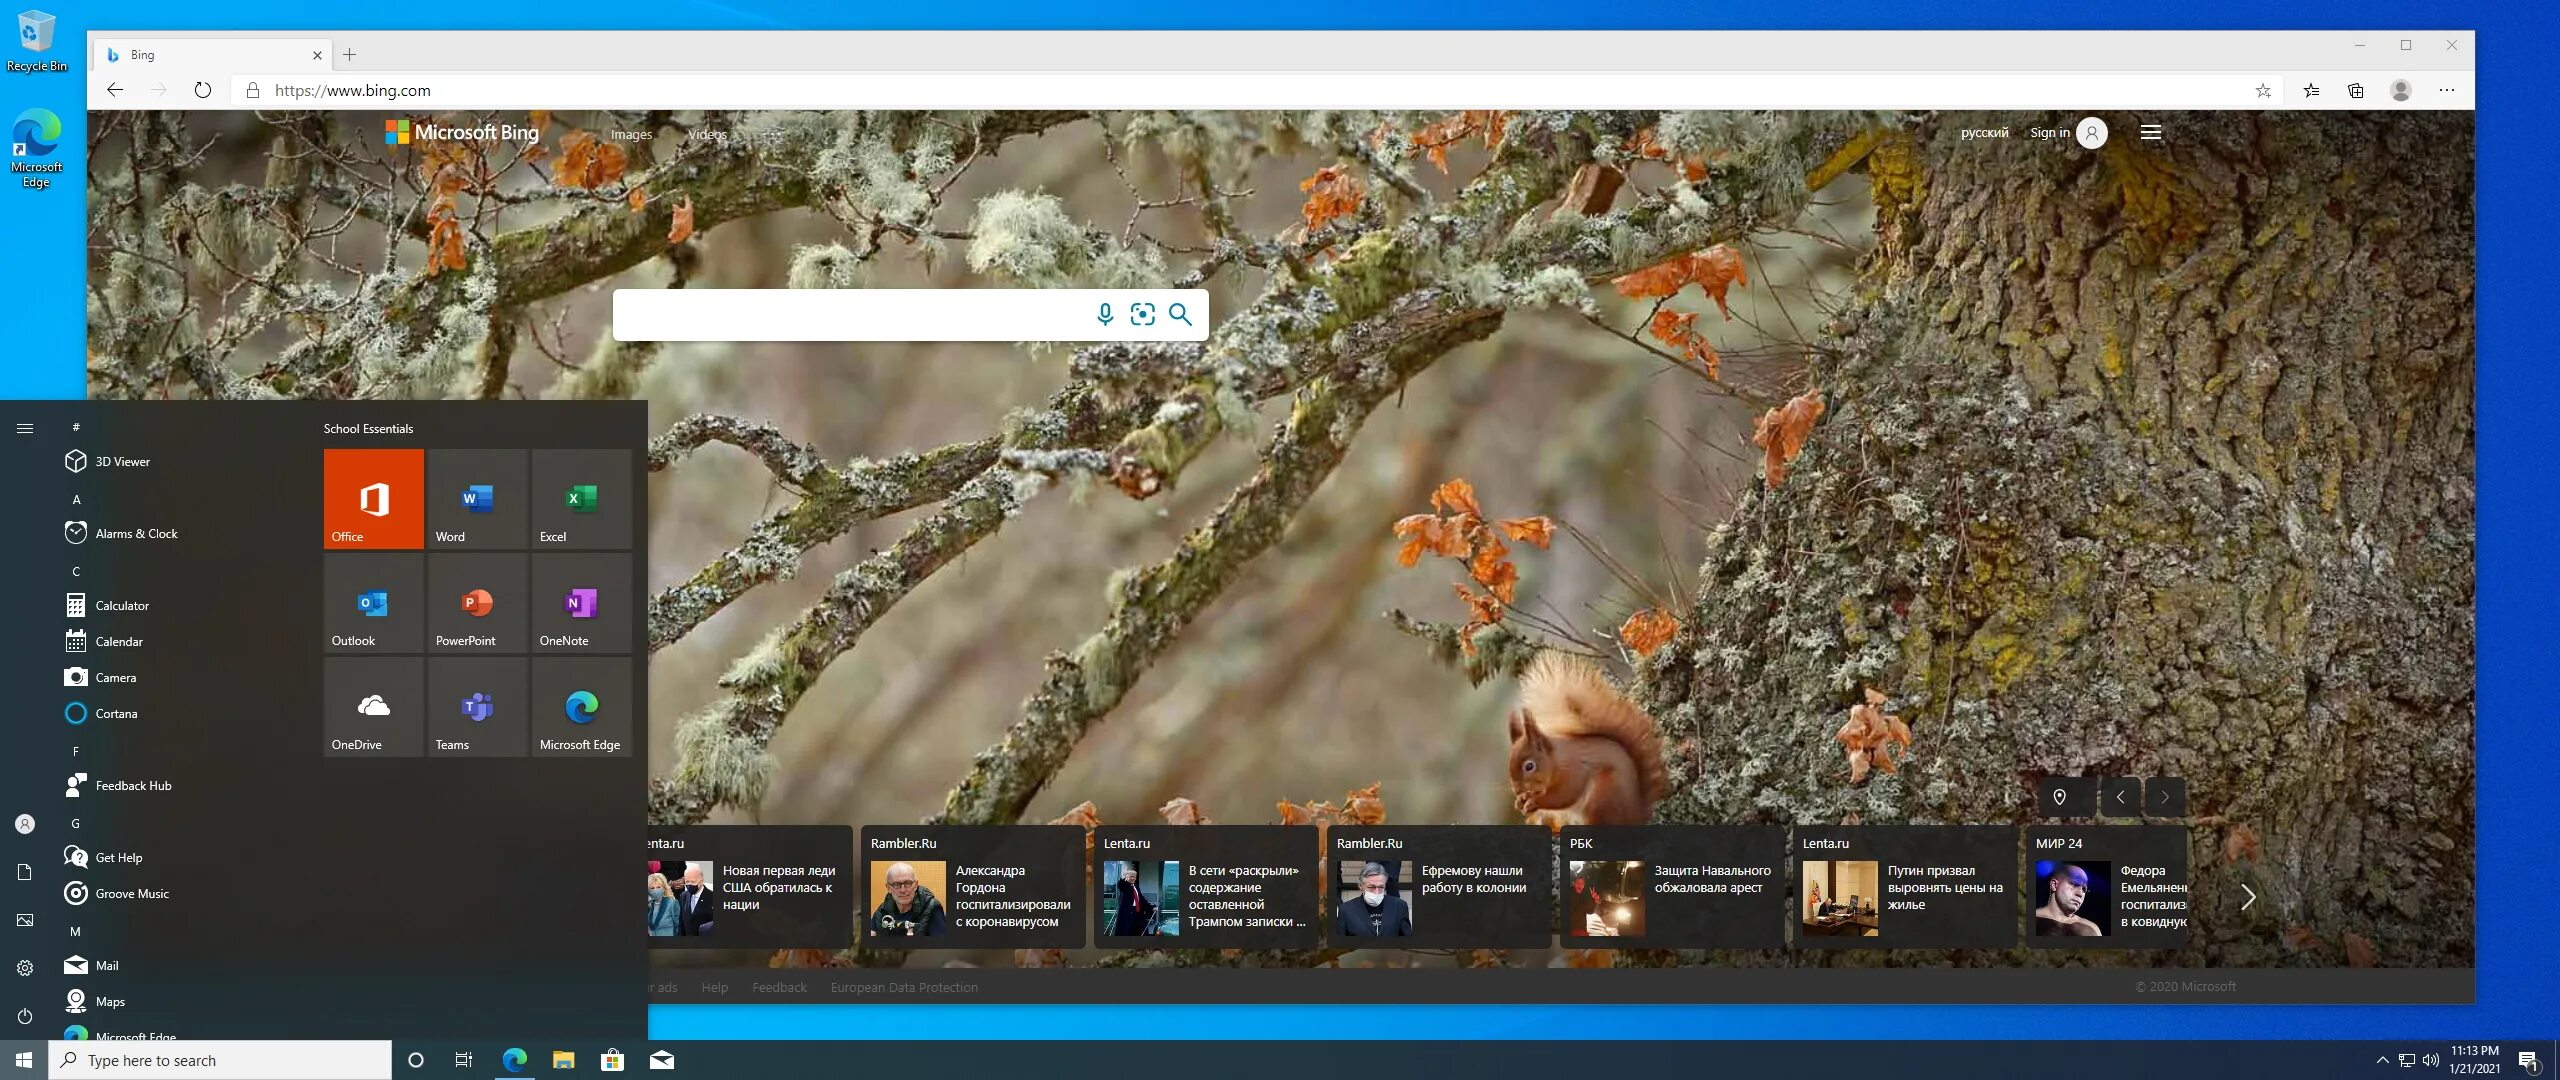Toggle Sign in button on Bing
Screen dimensions: 2560x1080
pyautogui.click(x=2064, y=132)
